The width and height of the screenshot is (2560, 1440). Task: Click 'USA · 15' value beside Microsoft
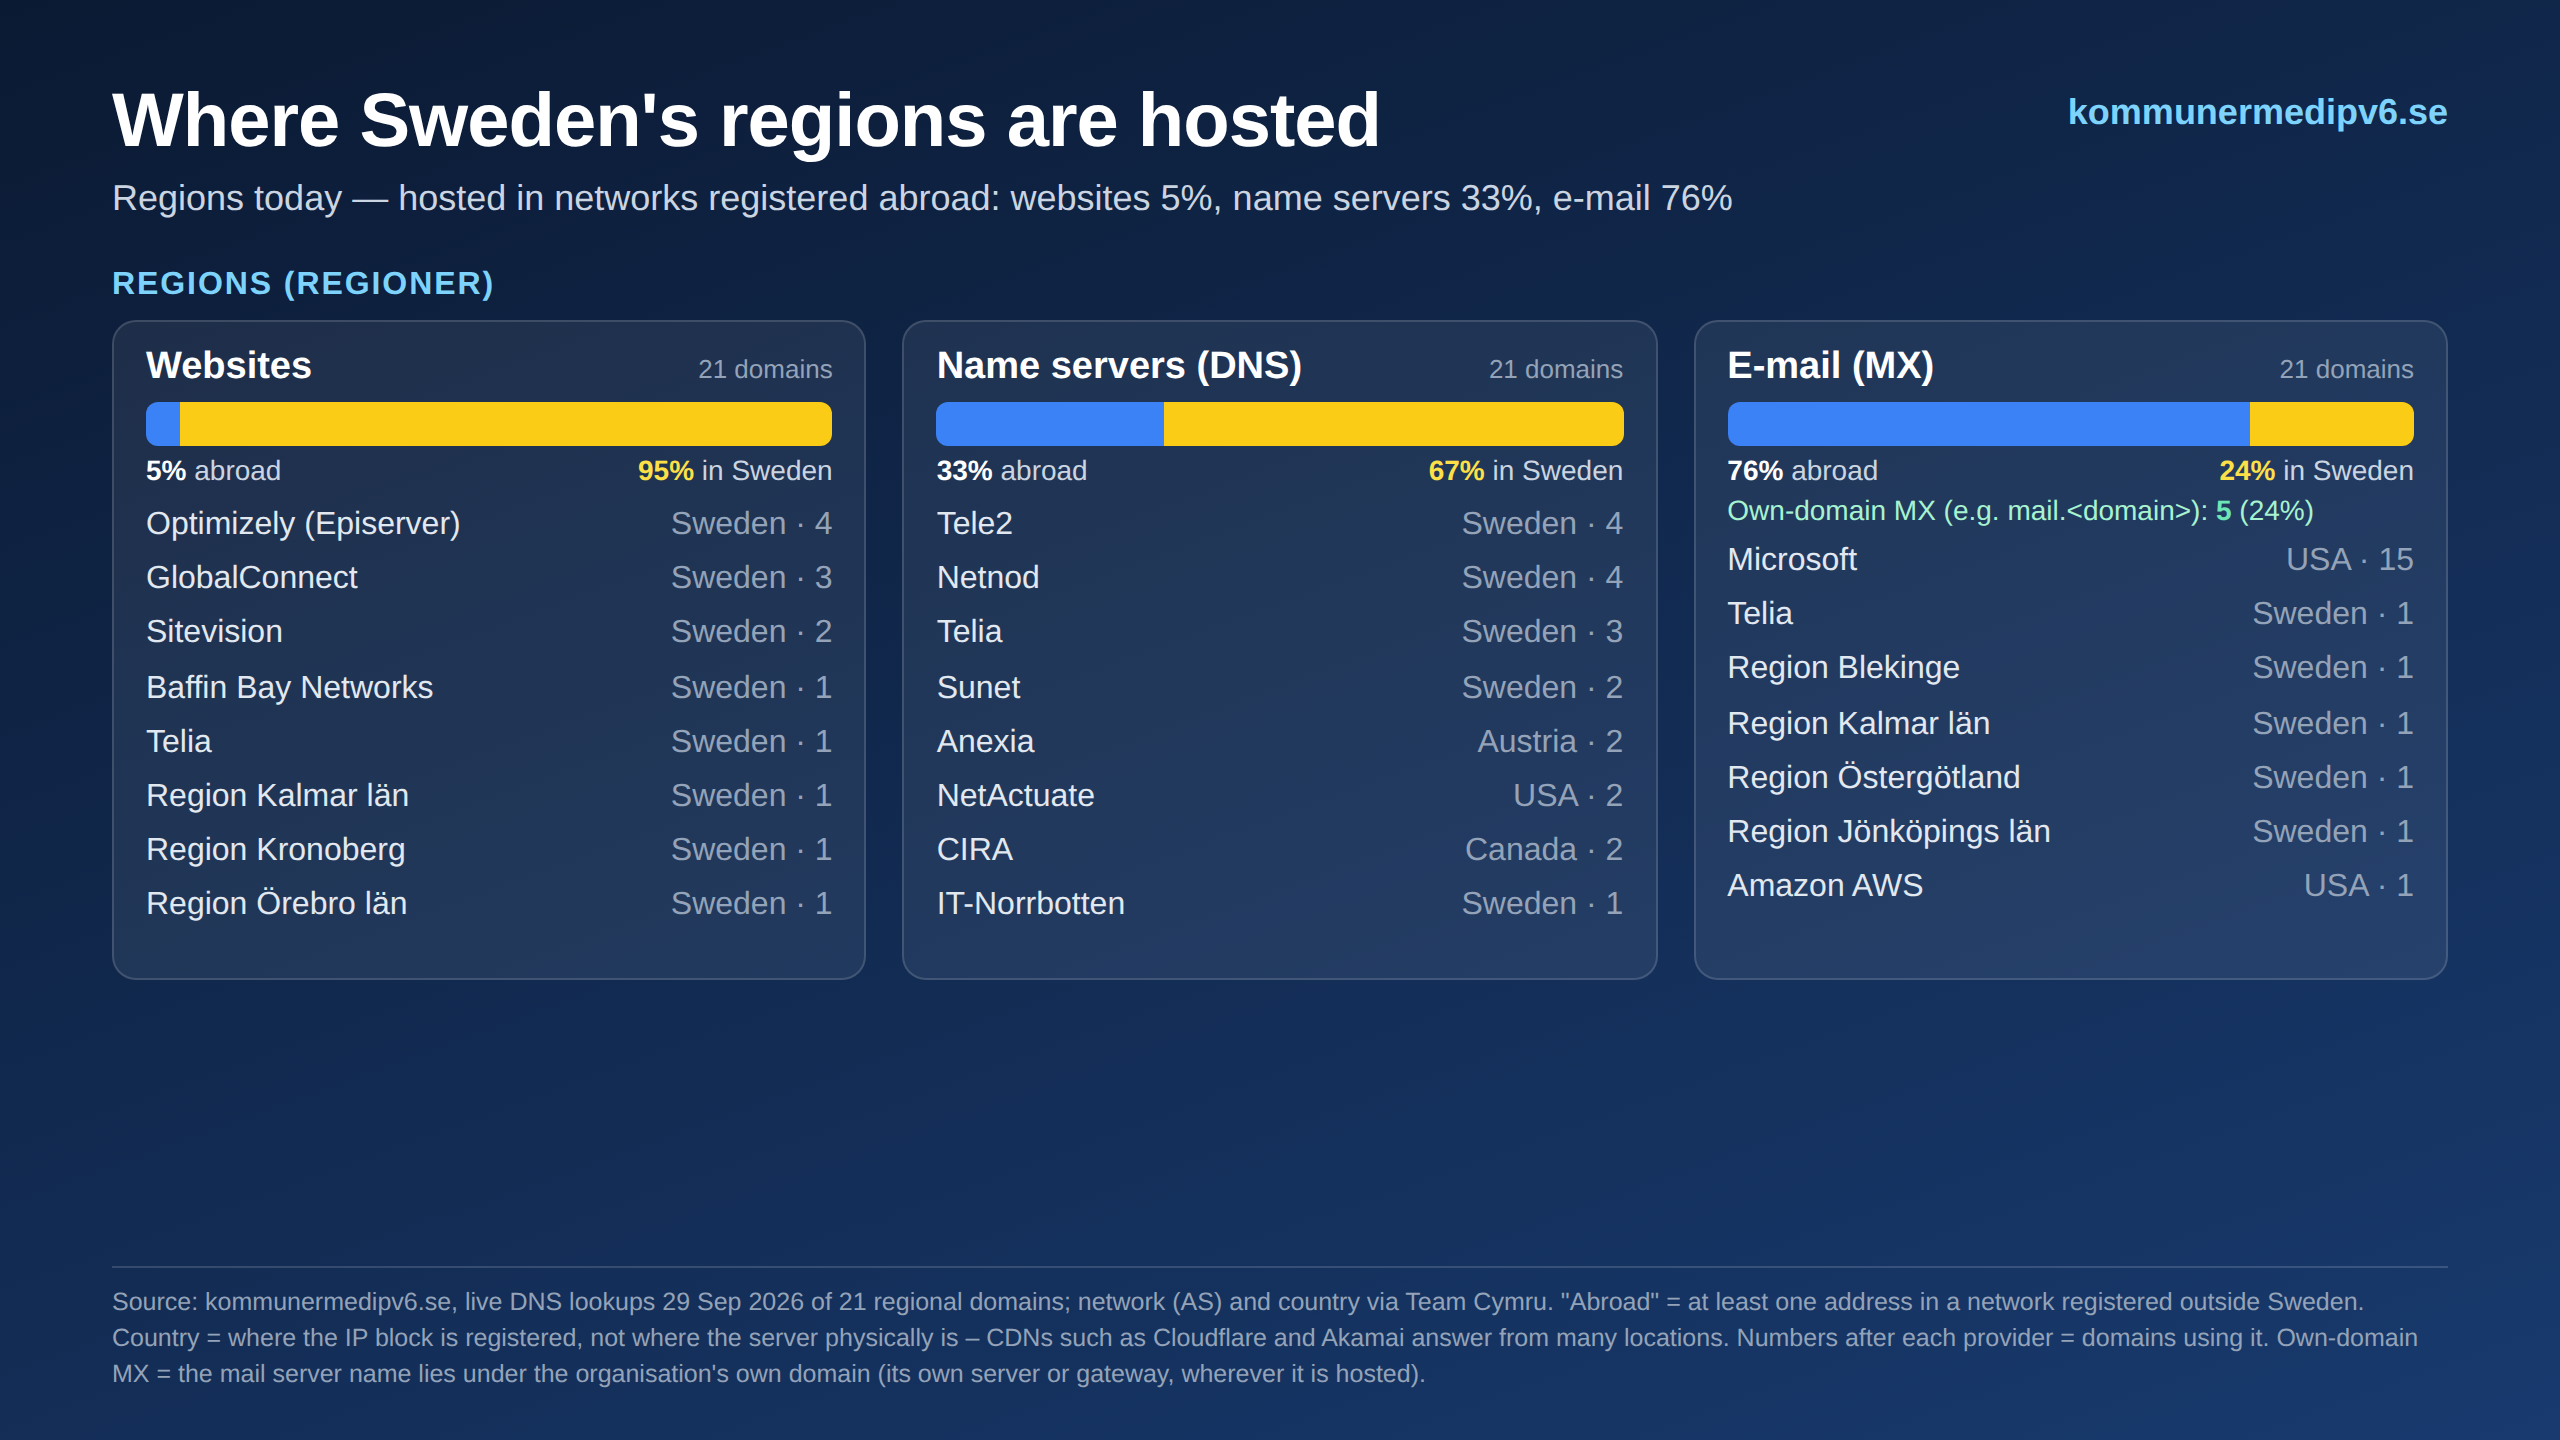[2350, 559]
